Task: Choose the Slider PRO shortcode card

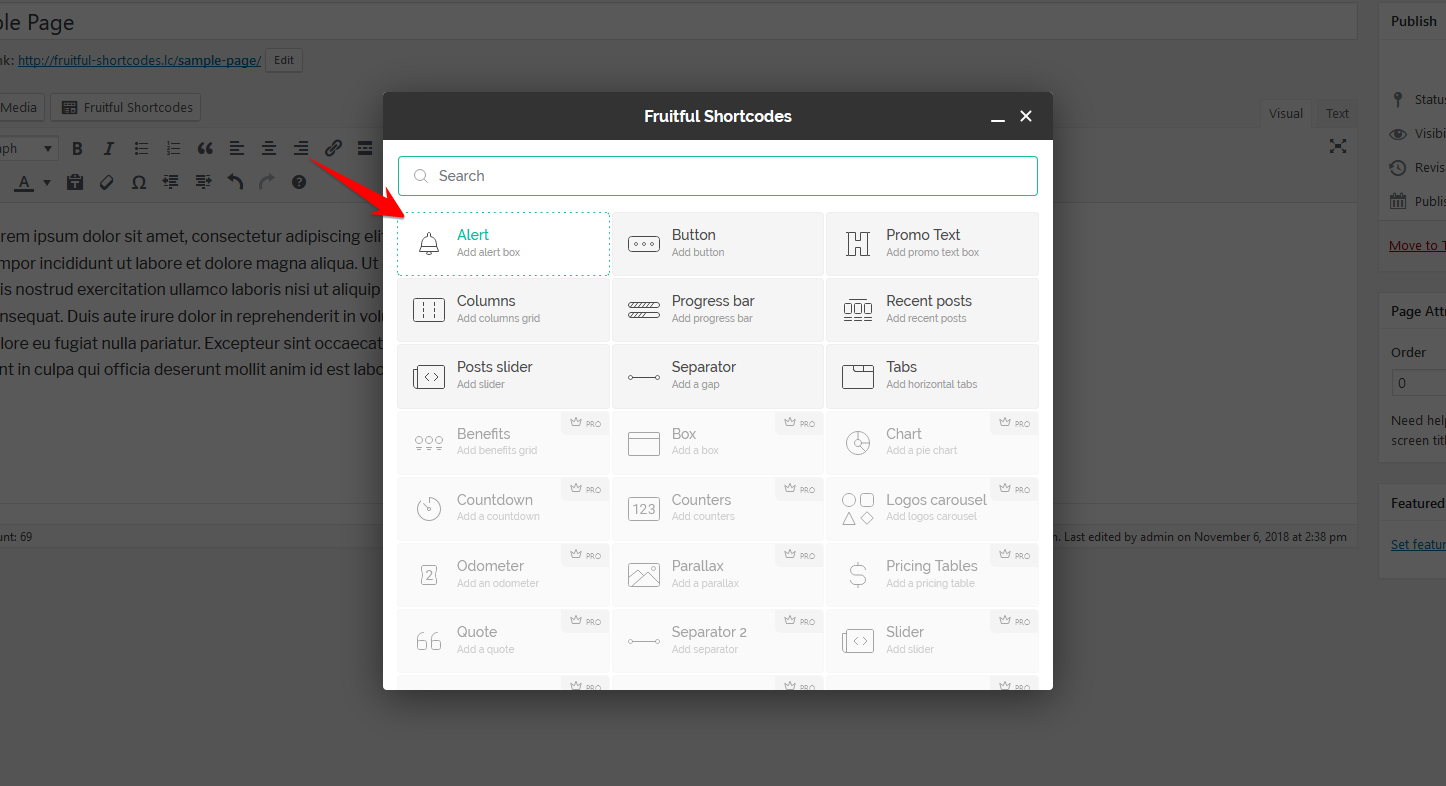Action: pyautogui.click(x=932, y=641)
